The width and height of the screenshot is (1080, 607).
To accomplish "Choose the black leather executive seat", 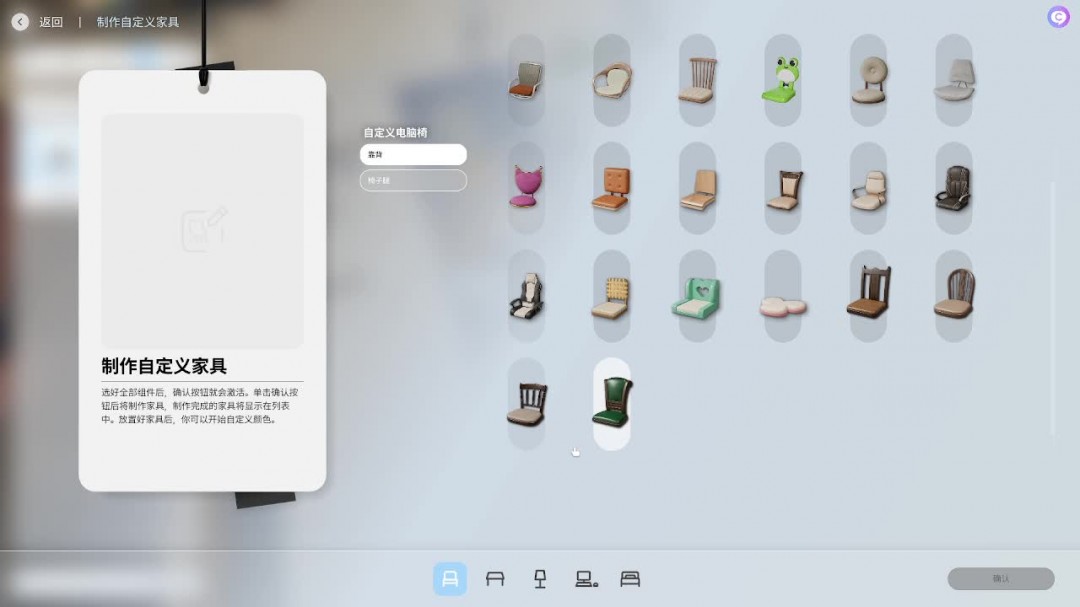I will 954,187.
